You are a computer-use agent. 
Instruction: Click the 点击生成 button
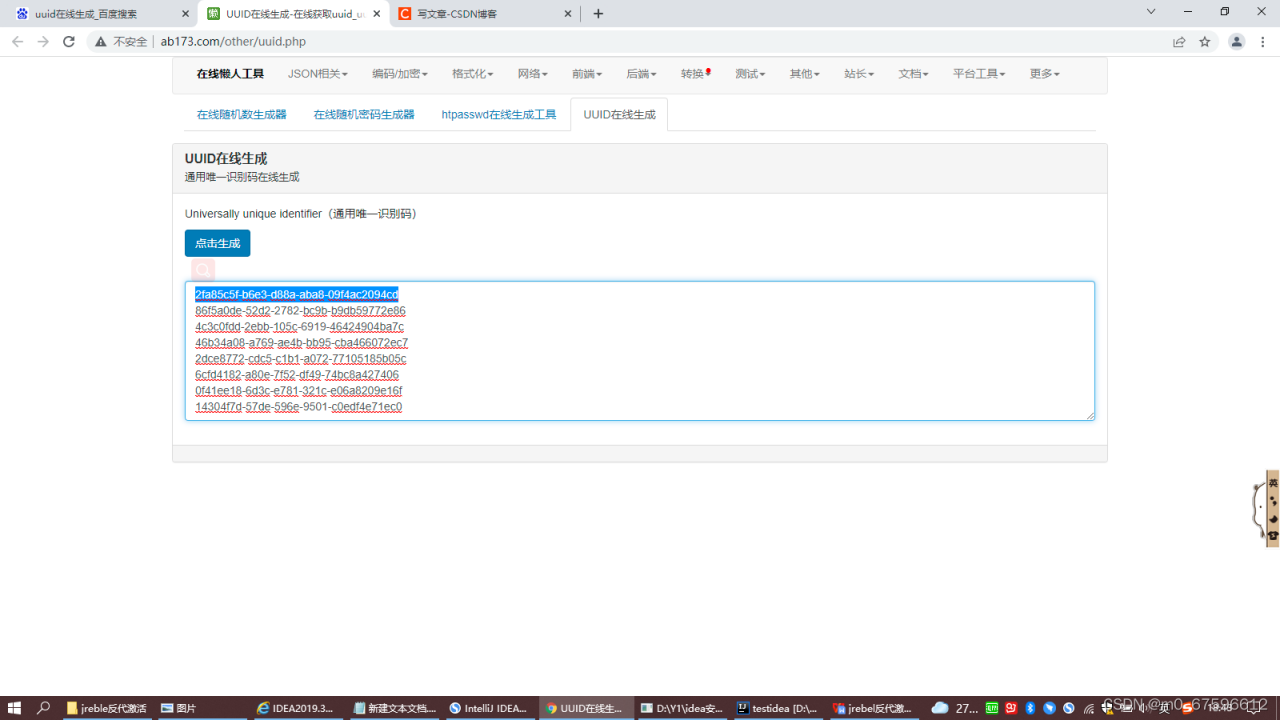pos(217,243)
